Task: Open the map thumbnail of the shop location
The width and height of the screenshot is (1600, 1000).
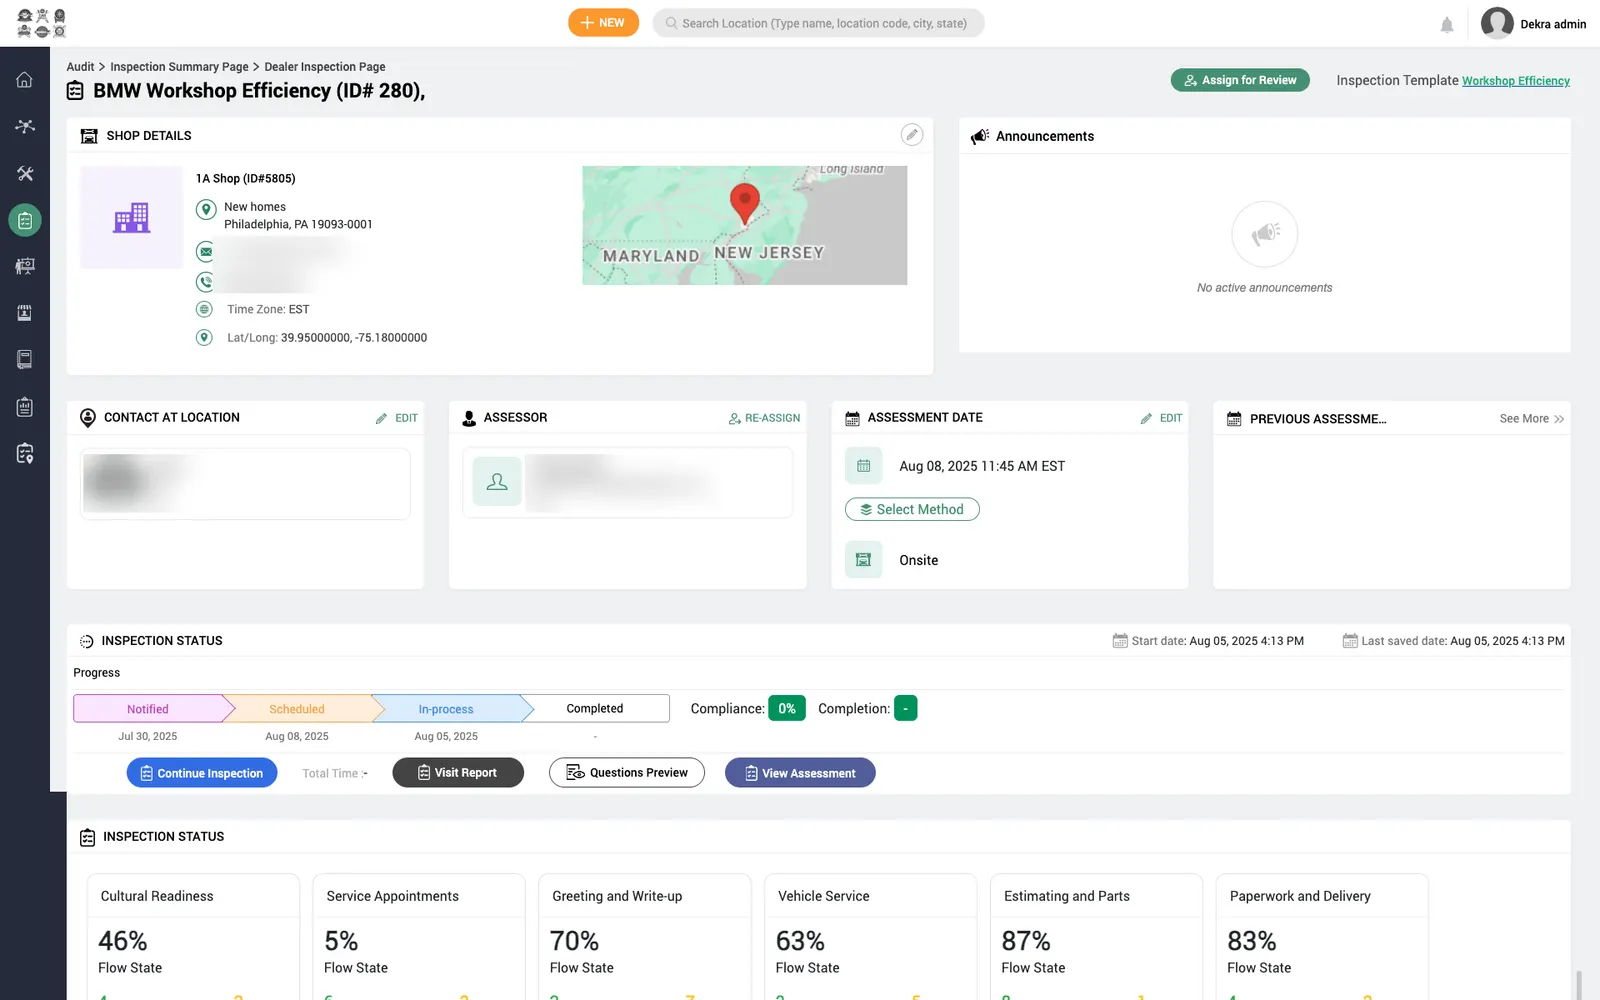Action: click(744, 225)
